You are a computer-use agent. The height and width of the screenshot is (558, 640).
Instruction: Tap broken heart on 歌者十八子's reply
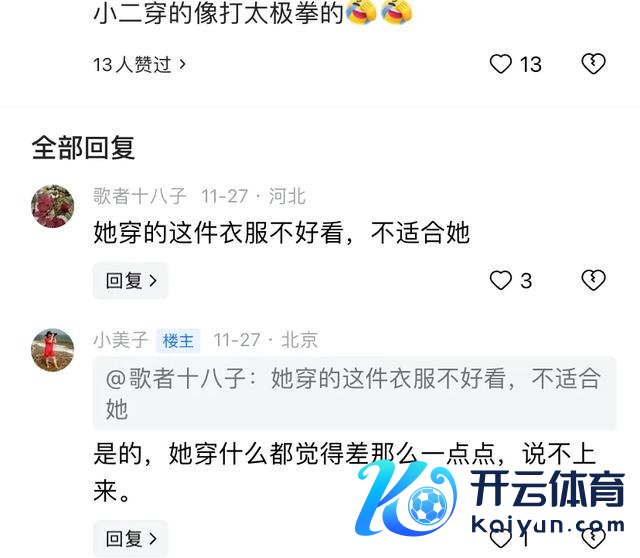593,280
